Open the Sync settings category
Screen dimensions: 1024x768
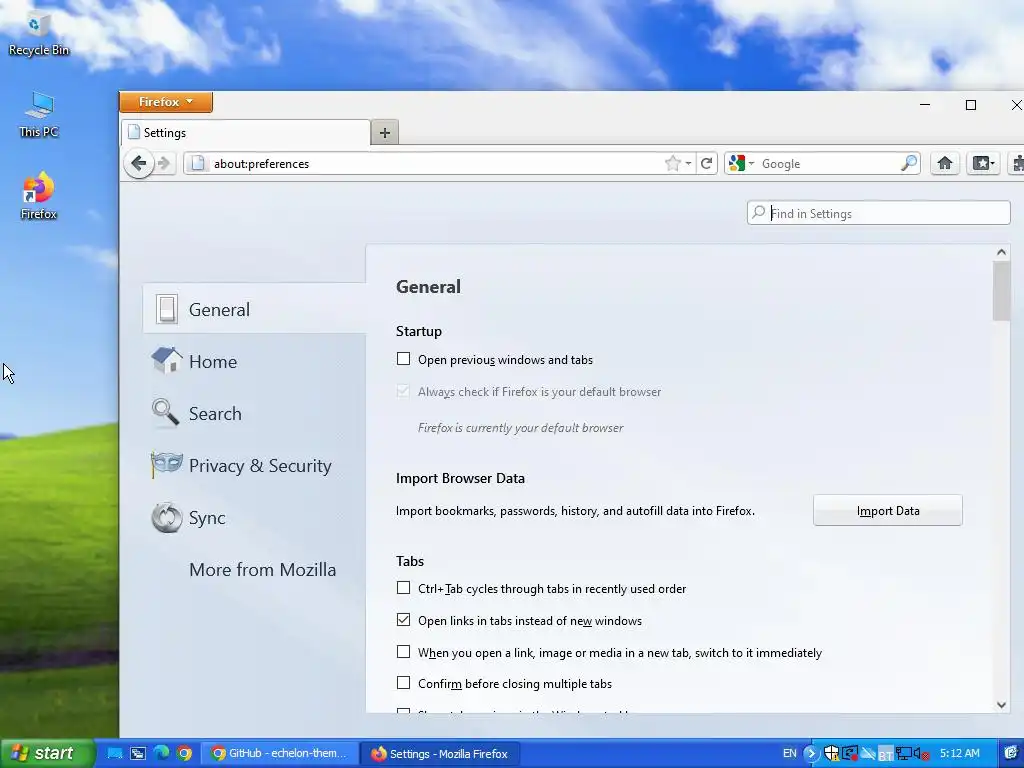(x=254, y=518)
